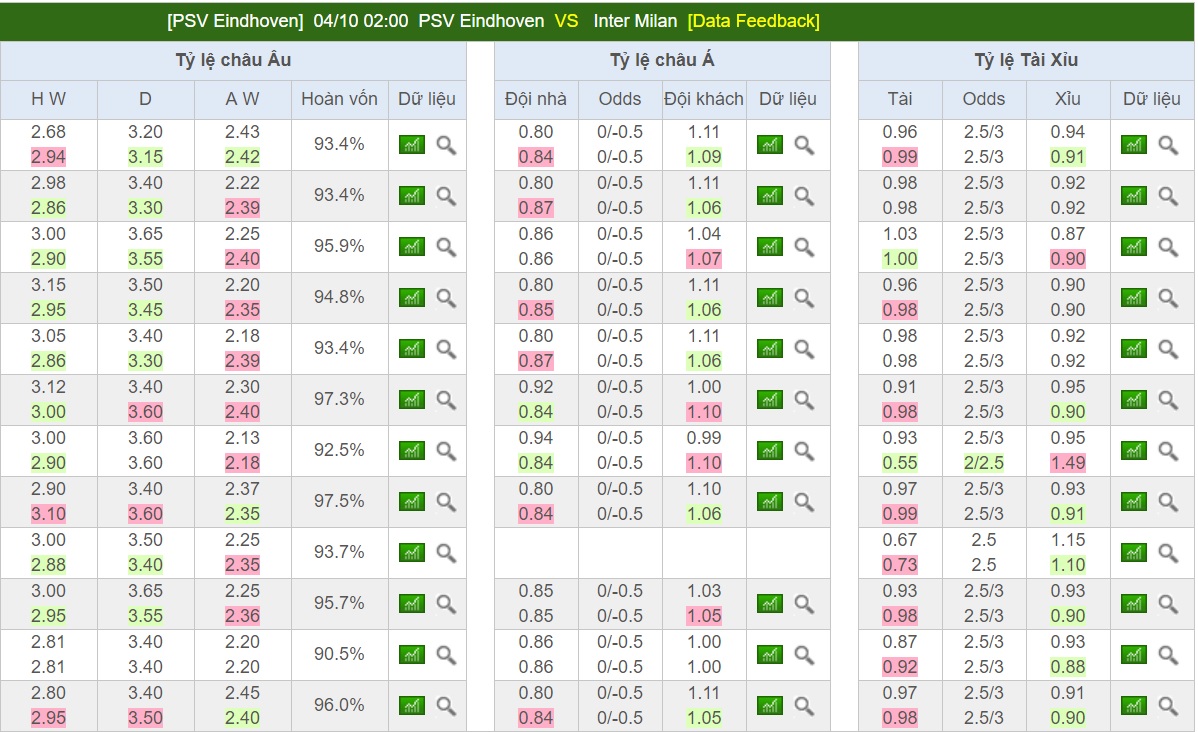Image resolution: width=1198 pixels, height=732 pixels.
Task: Click the Data Feedback link
Action: (753, 21)
